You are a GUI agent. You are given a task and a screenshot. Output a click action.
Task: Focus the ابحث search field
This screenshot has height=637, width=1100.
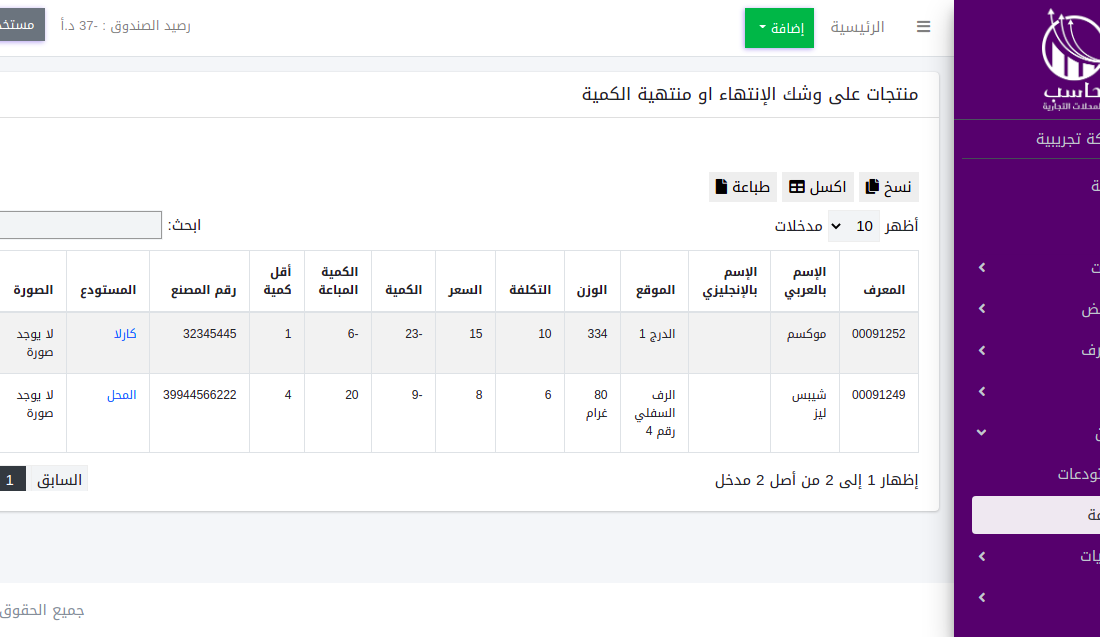(80, 225)
